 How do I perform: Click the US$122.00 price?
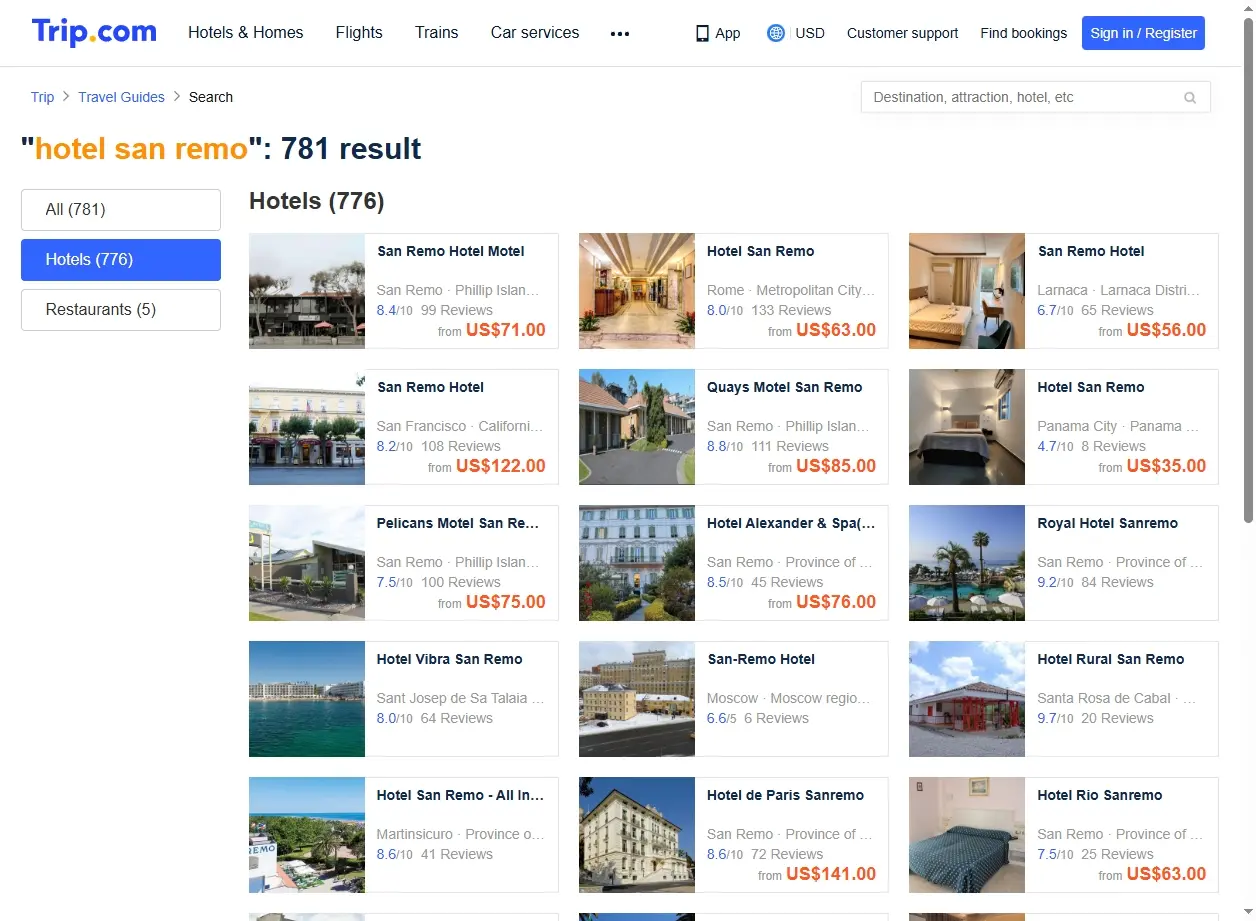tap(501, 466)
